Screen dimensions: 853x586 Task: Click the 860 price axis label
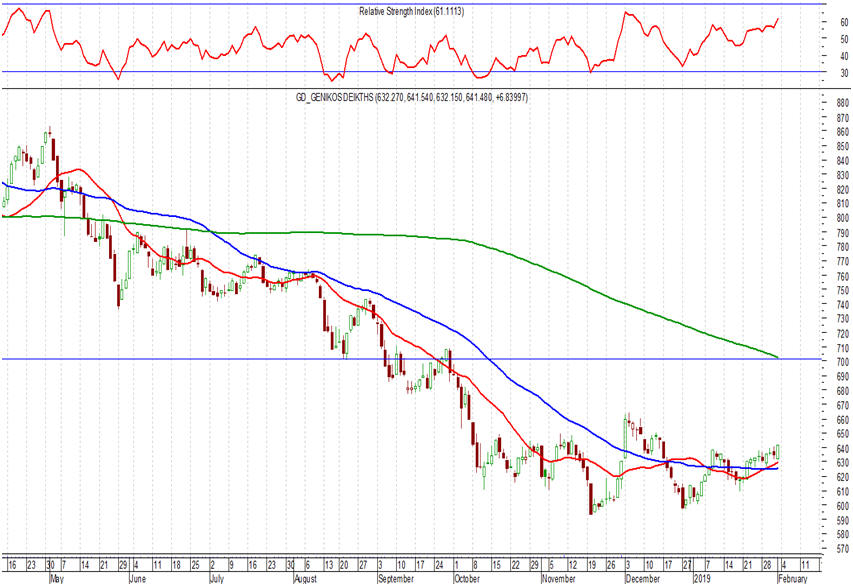pyautogui.click(x=843, y=132)
